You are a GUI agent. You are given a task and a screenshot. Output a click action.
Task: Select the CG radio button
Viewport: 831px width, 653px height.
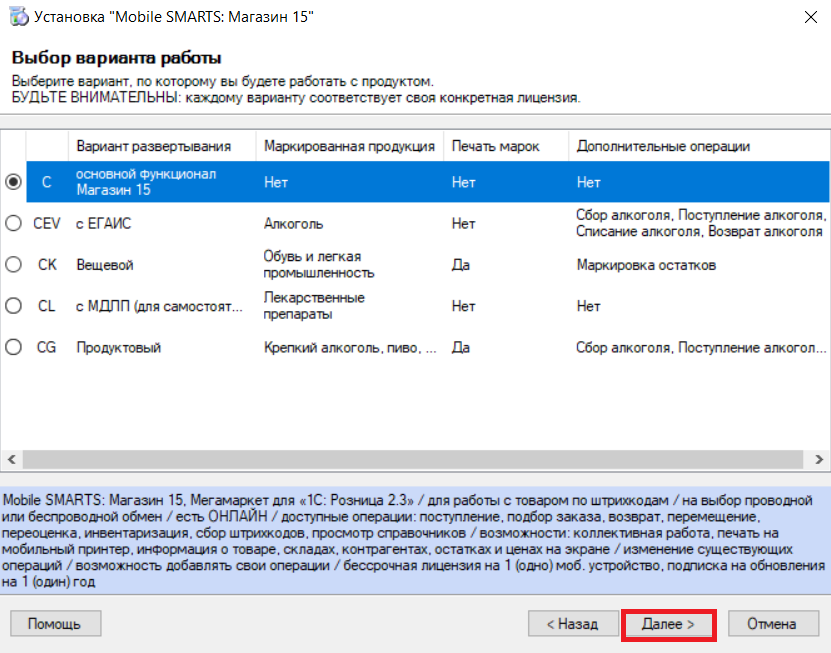13,347
